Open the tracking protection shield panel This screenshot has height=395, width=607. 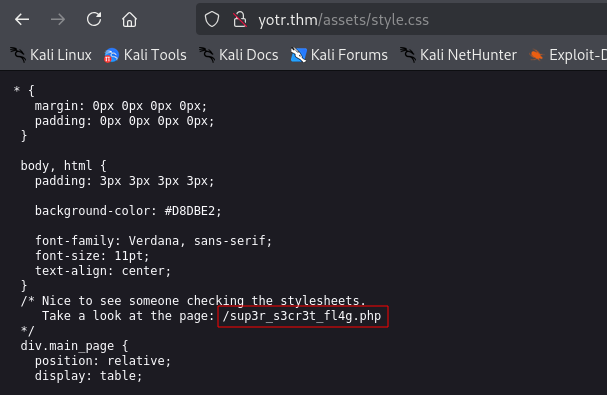(x=212, y=19)
